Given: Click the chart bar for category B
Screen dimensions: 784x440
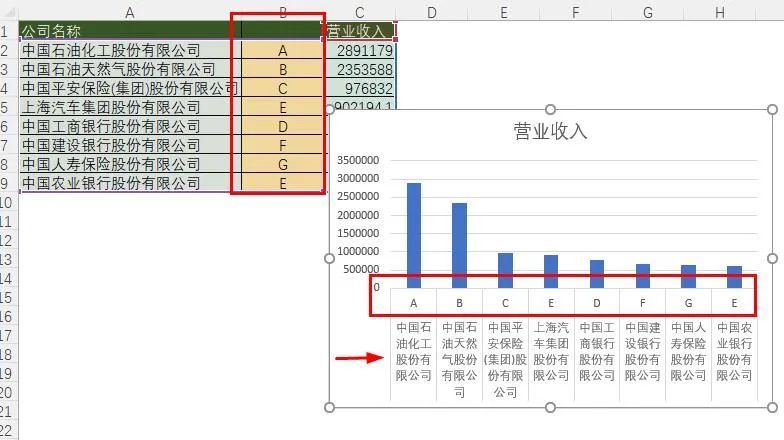Looking at the screenshot, I should (x=459, y=245).
